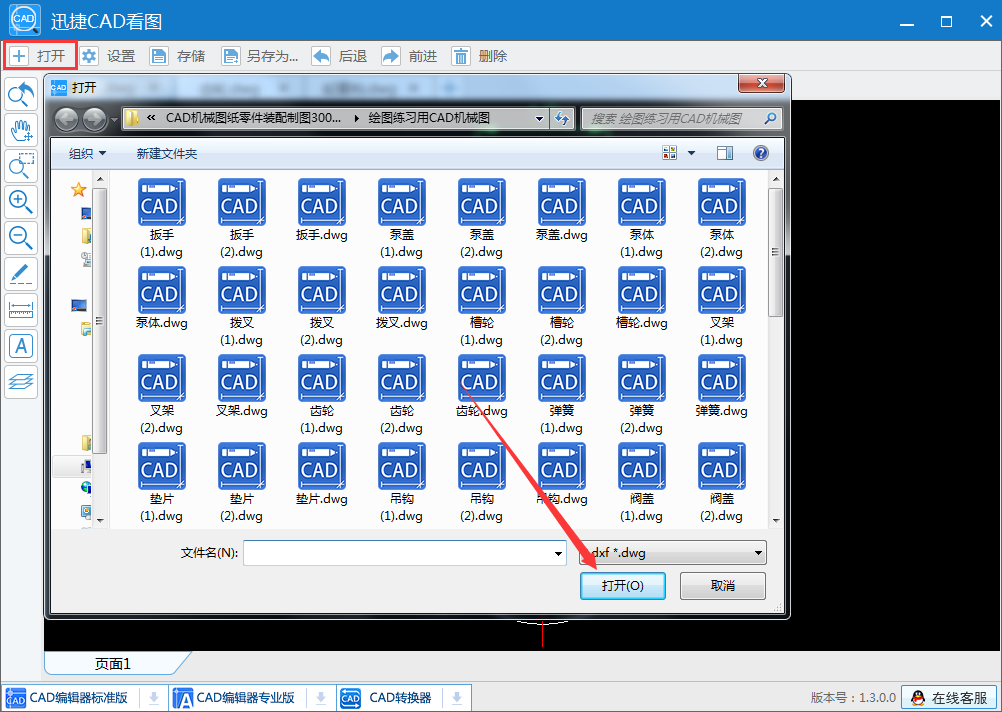
Task: Expand the filename history dropdown arrow
Action: (x=558, y=553)
